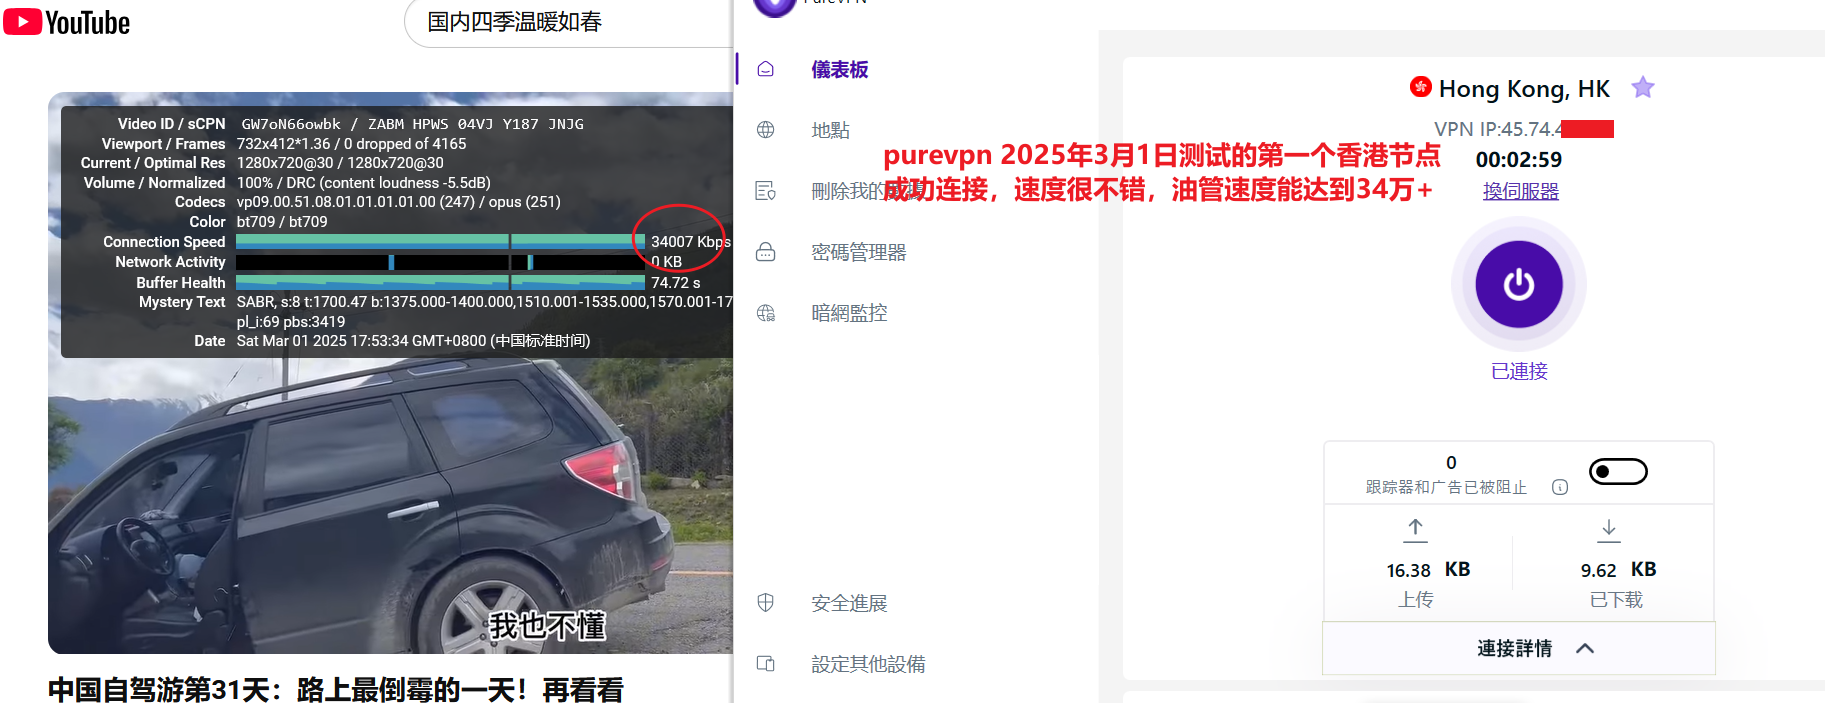Screen dimensions: 1825x703
Task: Open the 暗網監控 menu item
Action: click(x=849, y=313)
